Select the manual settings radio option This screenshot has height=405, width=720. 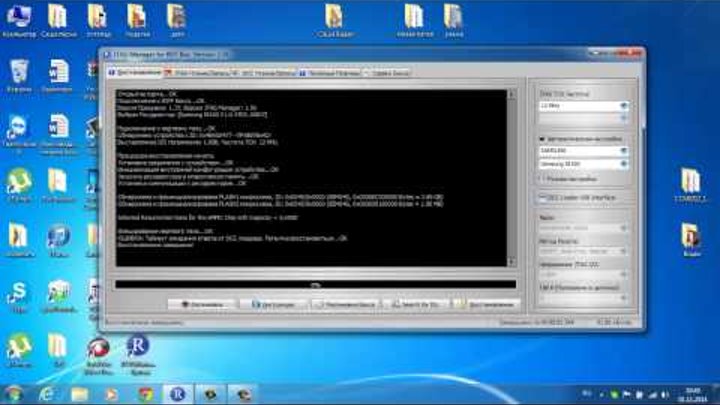pos(542,179)
